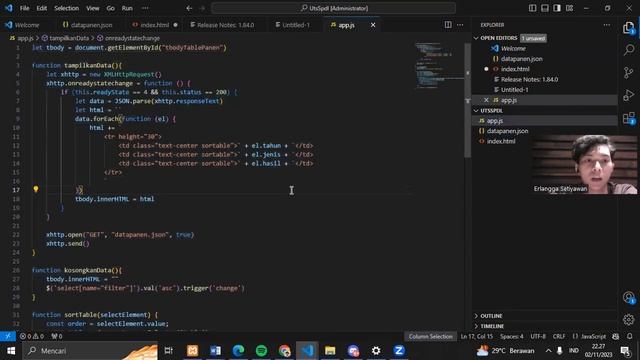Go back with the navigation arrow
The width and height of the screenshot is (640, 360).
(x=189, y=8)
